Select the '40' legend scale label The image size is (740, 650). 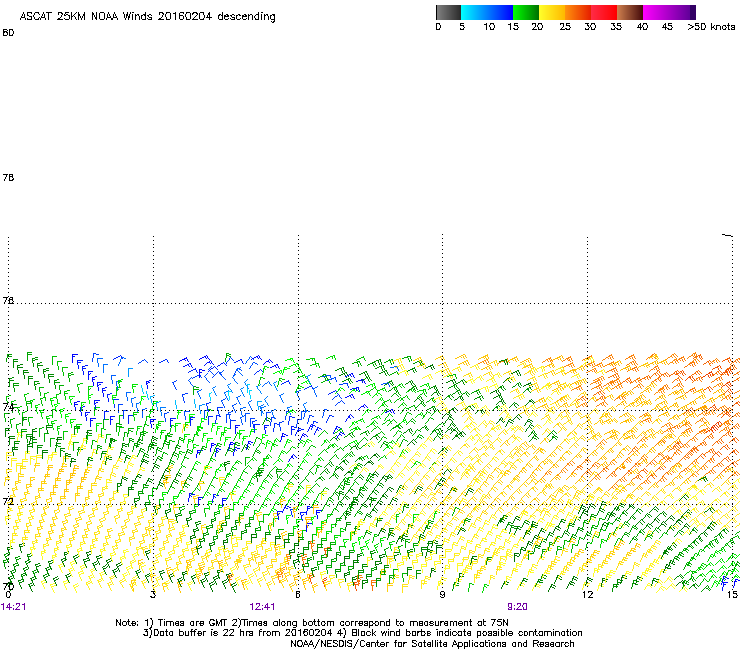click(642, 27)
